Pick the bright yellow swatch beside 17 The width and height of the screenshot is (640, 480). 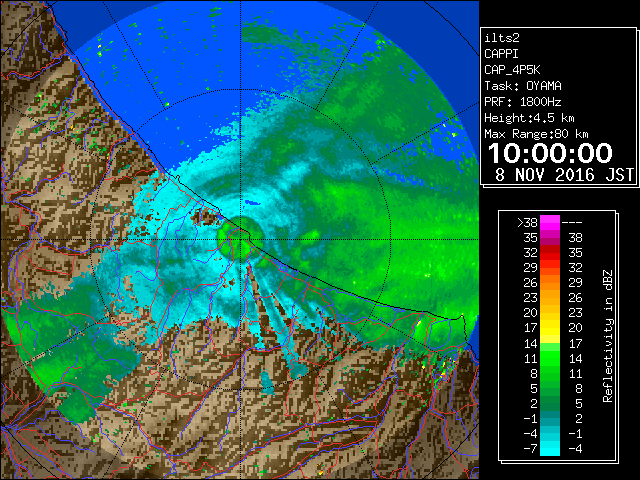(x=550, y=328)
